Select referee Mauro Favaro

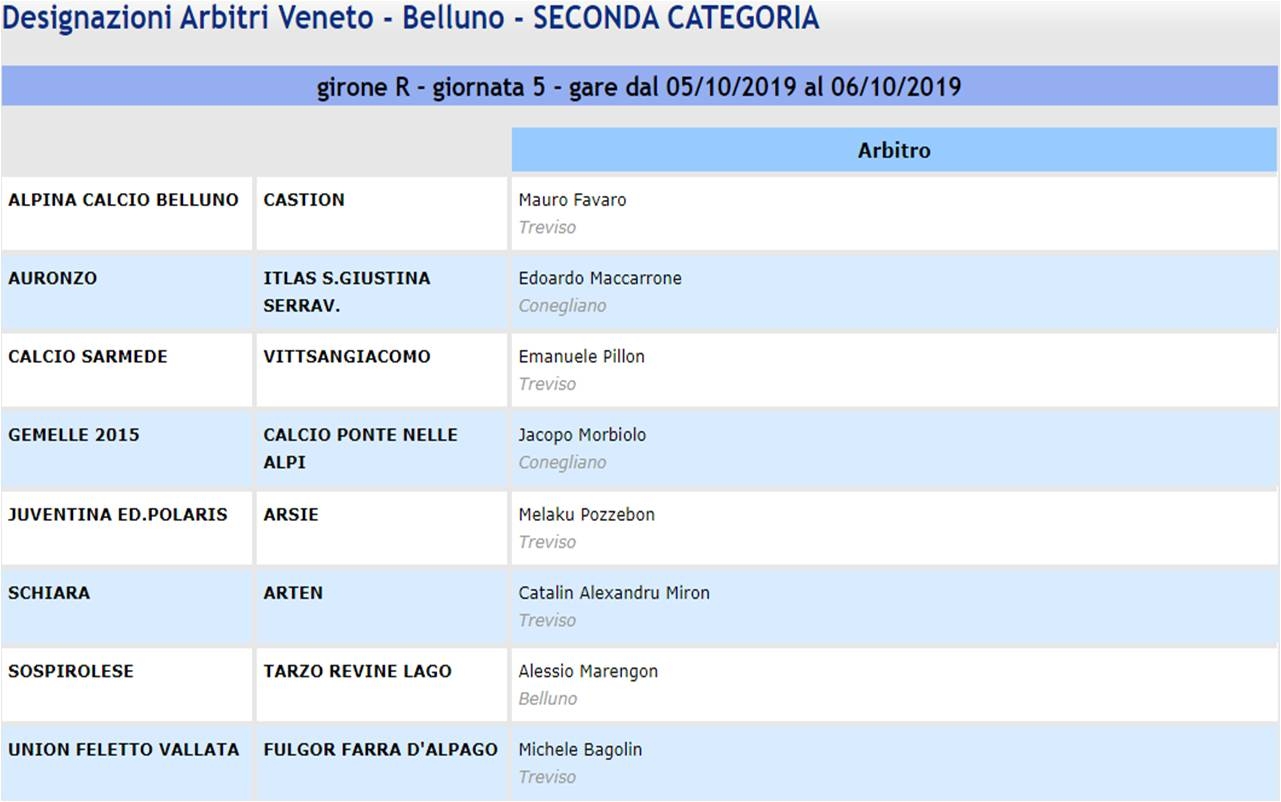tap(572, 200)
